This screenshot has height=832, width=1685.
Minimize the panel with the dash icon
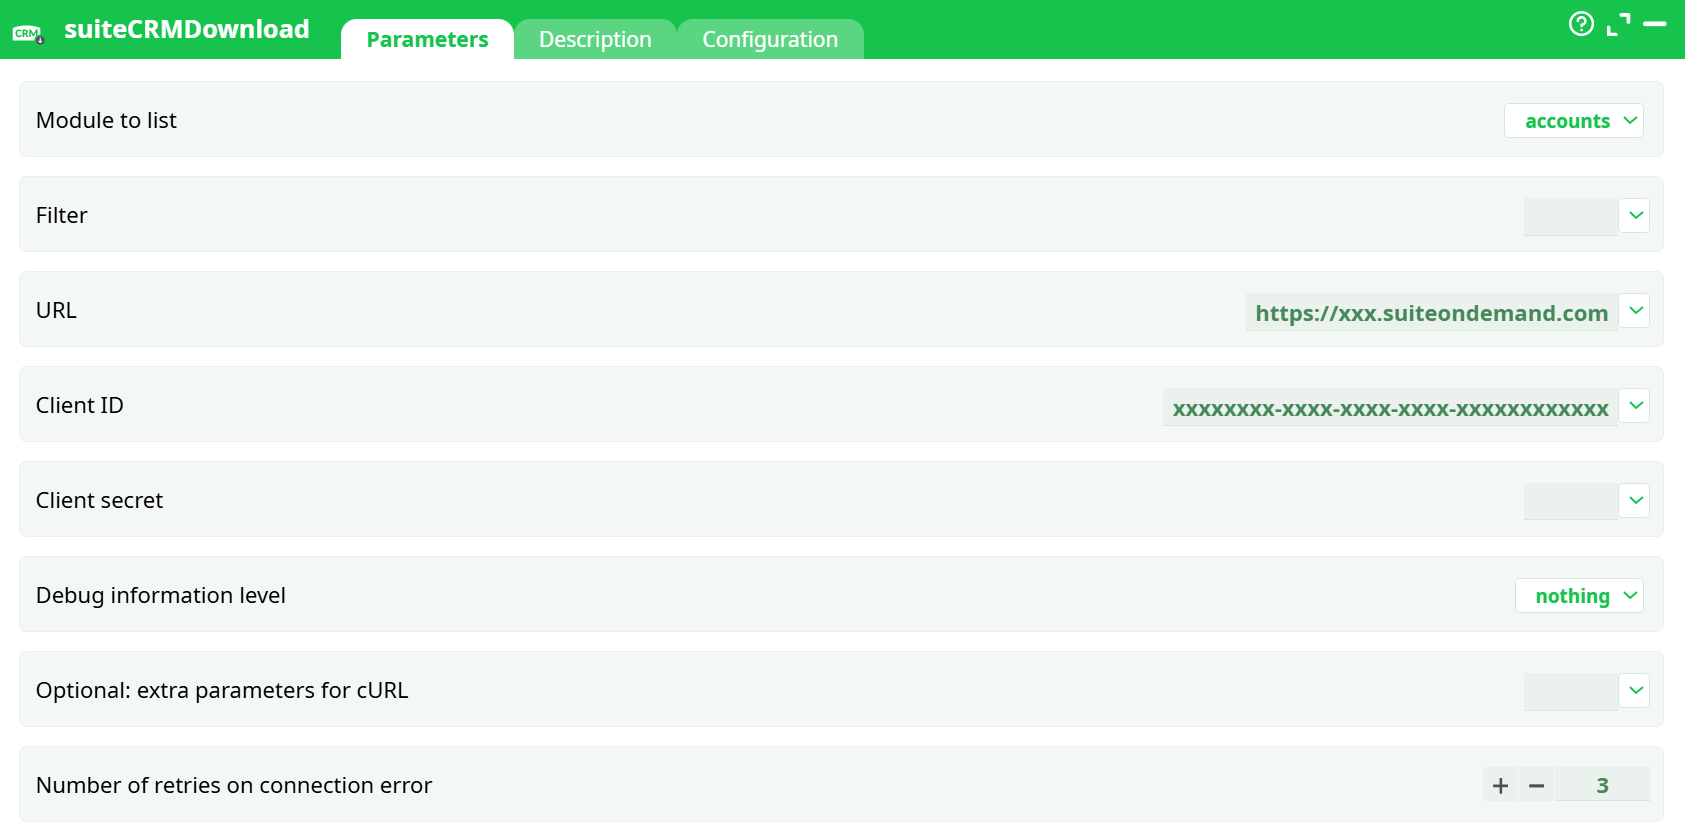click(x=1655, y=23)
